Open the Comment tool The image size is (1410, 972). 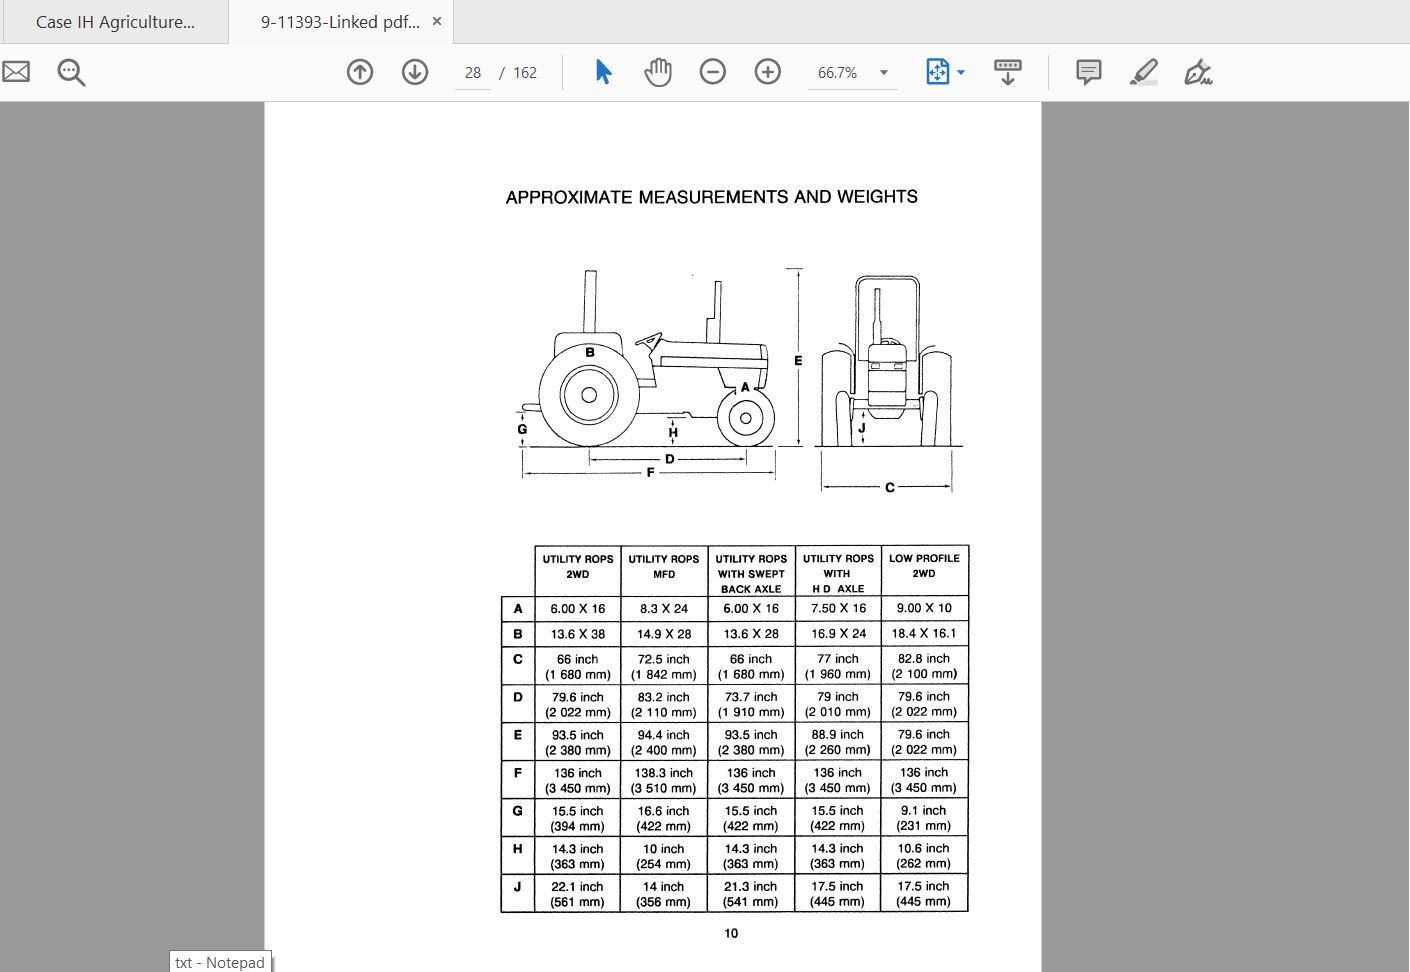coord(1088,71)
